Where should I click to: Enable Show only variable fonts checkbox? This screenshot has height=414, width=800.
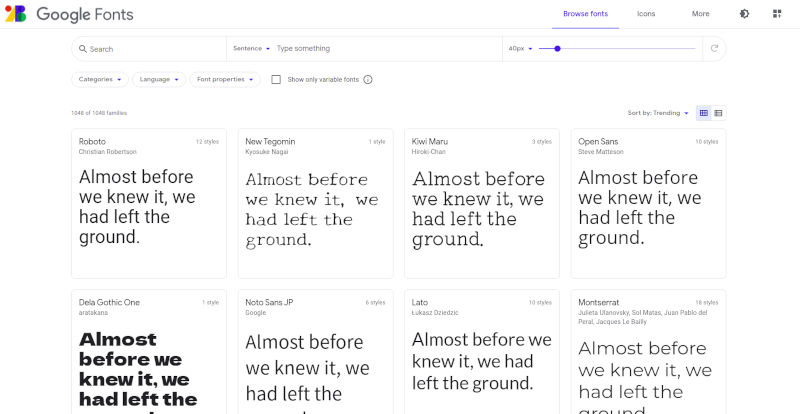click(x=276, y=80)
